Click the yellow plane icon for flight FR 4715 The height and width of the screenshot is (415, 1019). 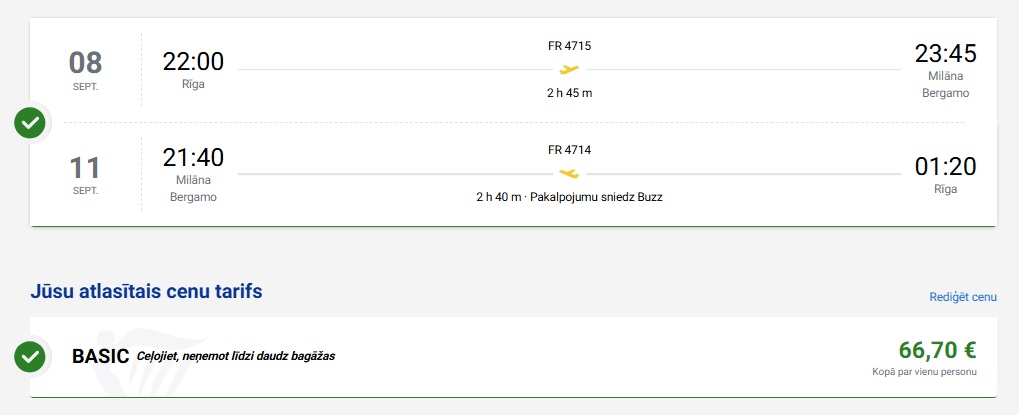(569, 69)
